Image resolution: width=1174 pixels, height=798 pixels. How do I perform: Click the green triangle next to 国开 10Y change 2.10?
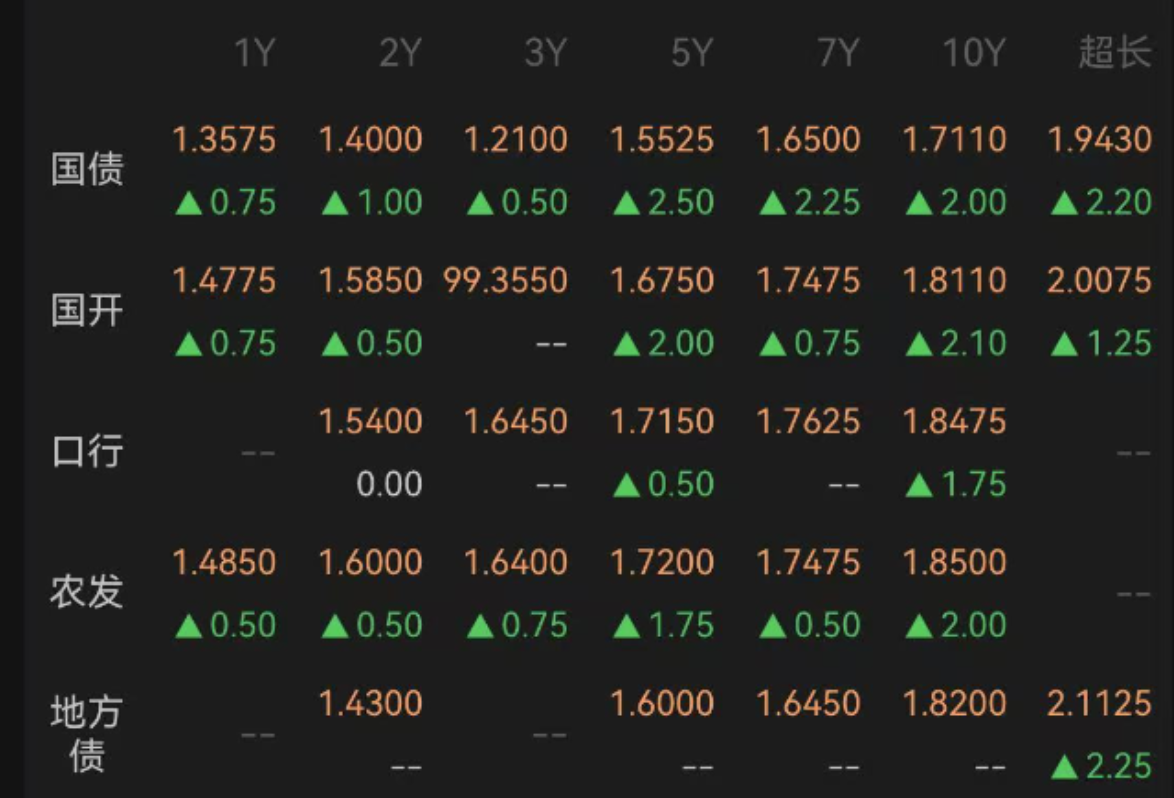point(919,345)
